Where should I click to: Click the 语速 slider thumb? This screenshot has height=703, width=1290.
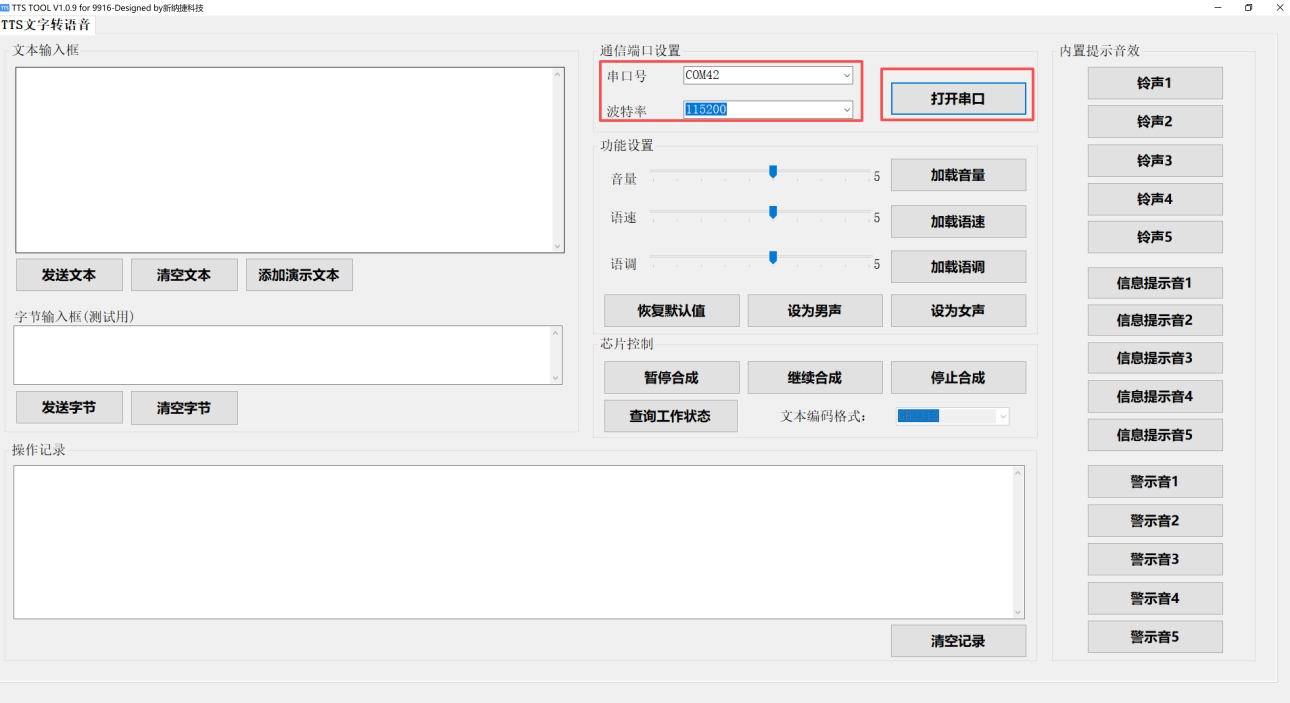[773, 212]
